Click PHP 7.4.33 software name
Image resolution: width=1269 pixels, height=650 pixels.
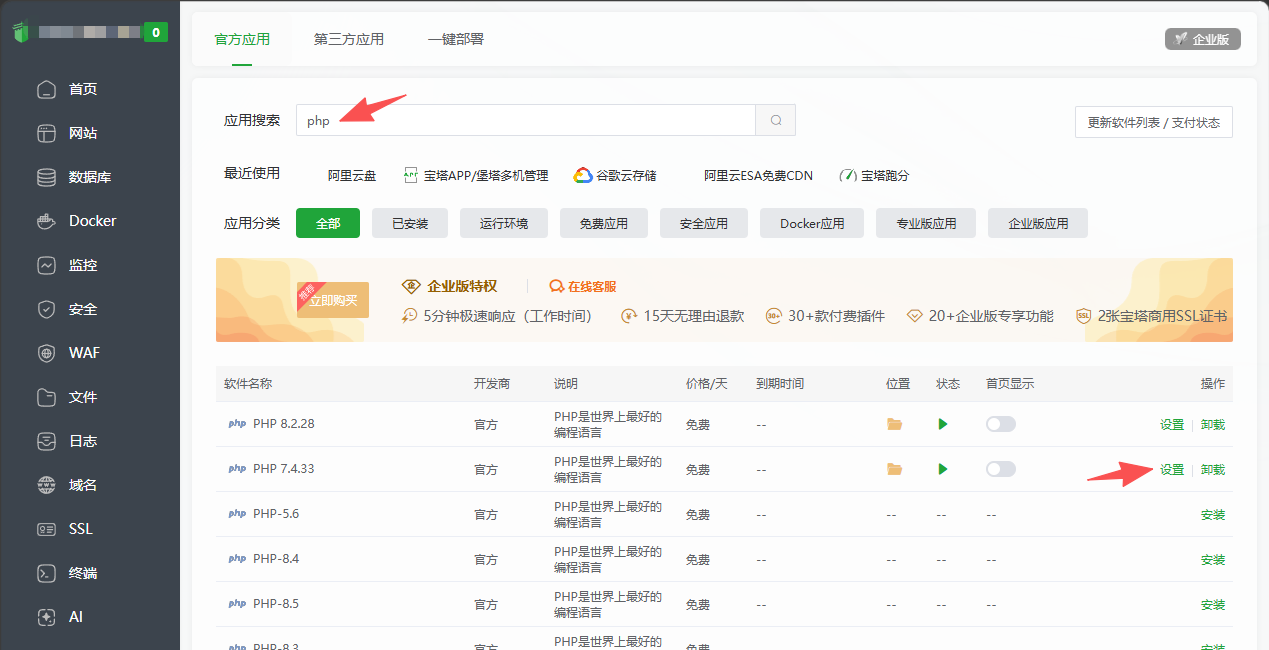[284, 469]
